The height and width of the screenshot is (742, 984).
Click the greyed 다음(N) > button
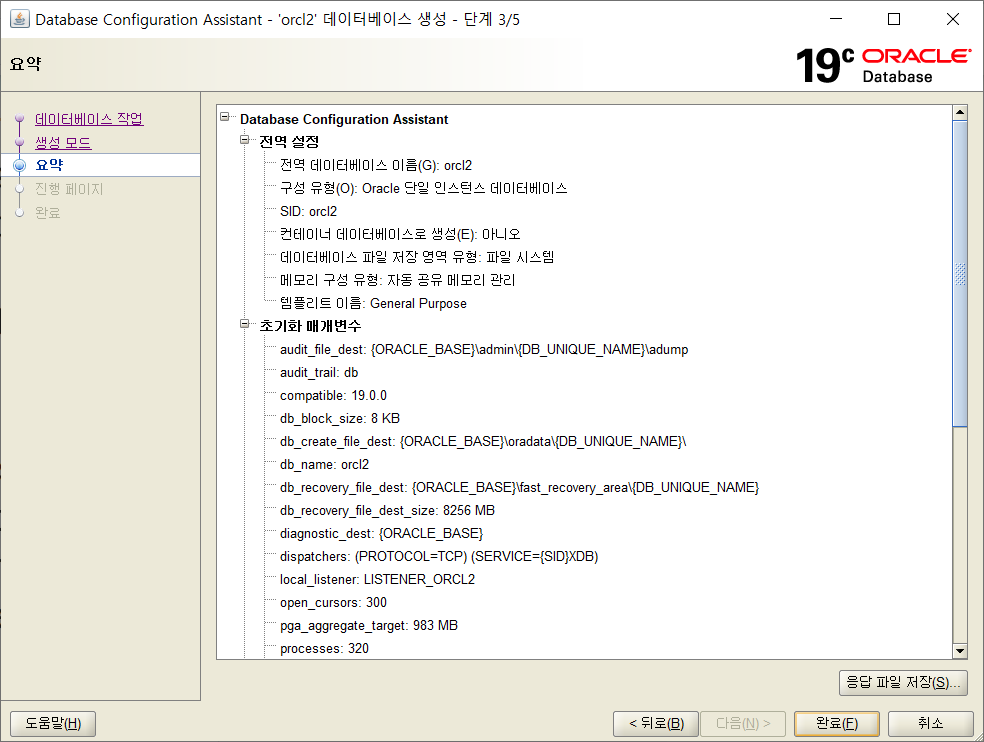[x=743, y=724]
